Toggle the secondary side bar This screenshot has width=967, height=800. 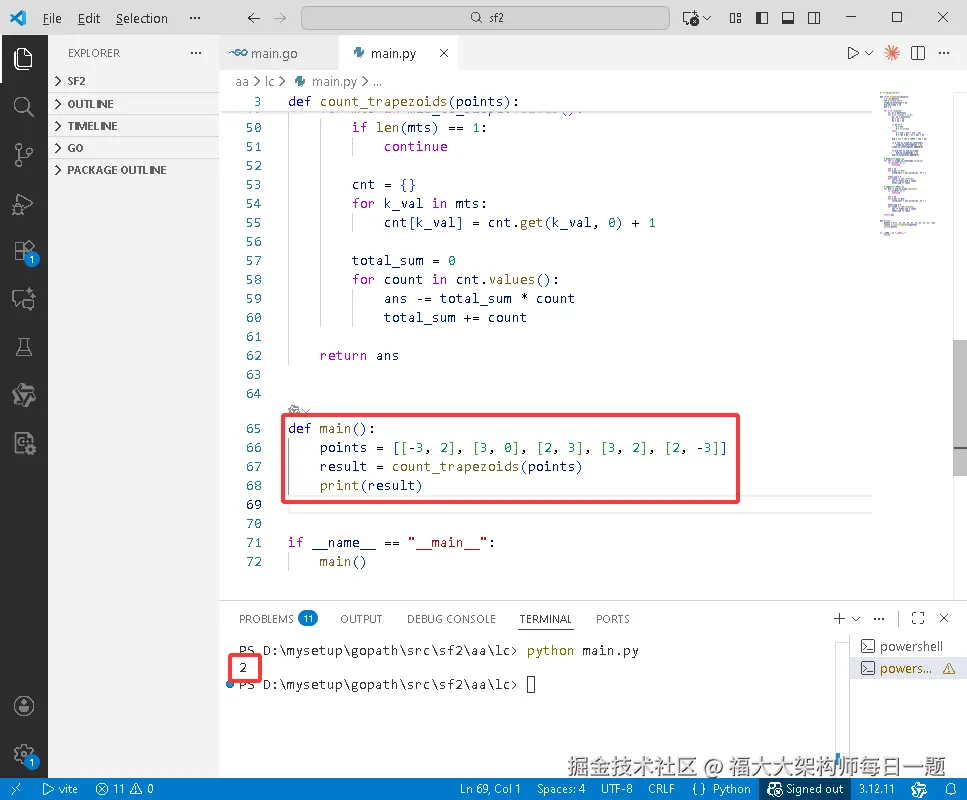click(814, 18)
